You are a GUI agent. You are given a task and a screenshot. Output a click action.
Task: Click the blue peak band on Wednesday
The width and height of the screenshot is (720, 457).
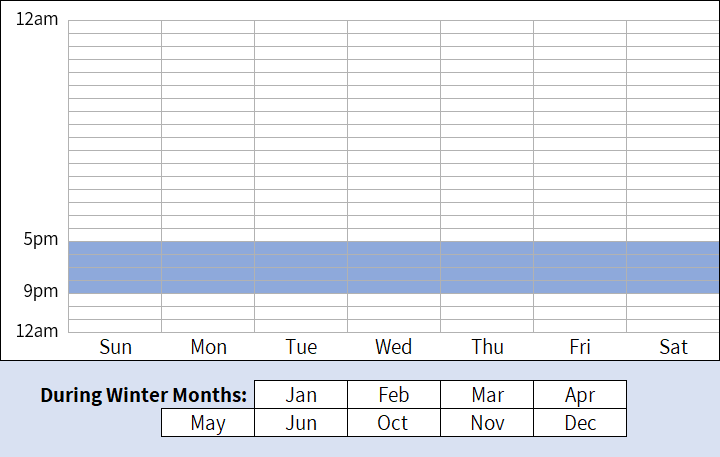394,267
